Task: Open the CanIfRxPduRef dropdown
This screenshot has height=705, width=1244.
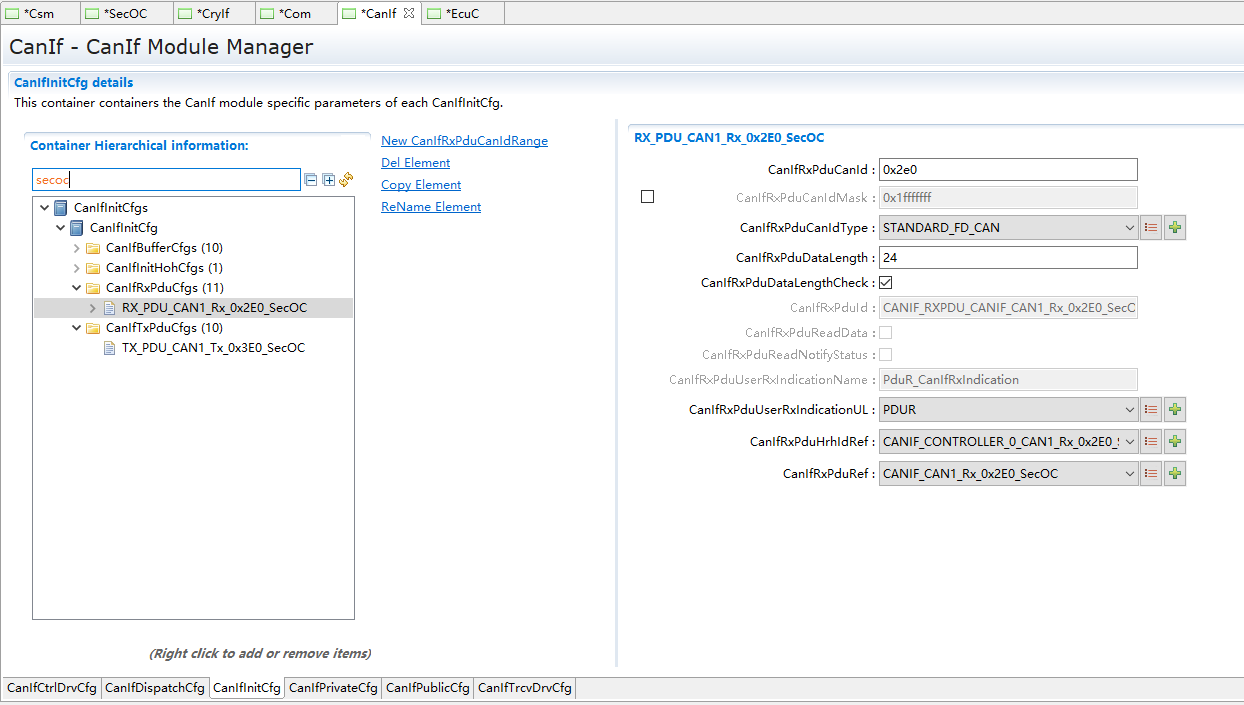Action: coord(1129,474)
